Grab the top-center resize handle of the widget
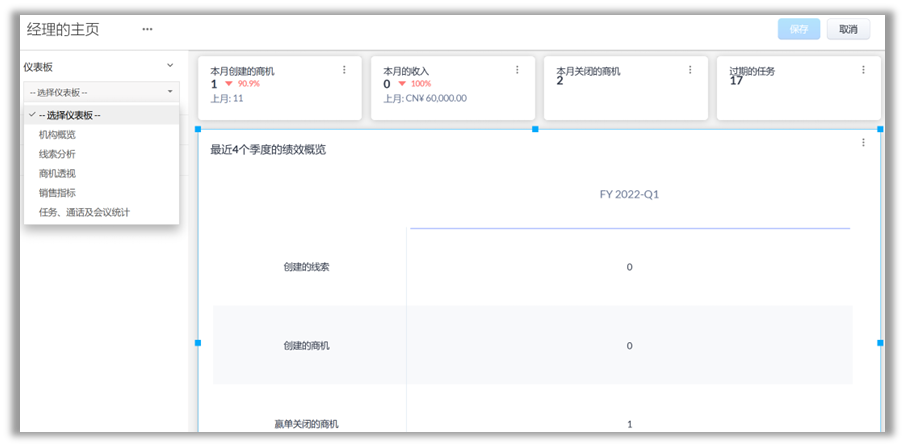Viewport: 905px width, 447px height. pos(536,129)
